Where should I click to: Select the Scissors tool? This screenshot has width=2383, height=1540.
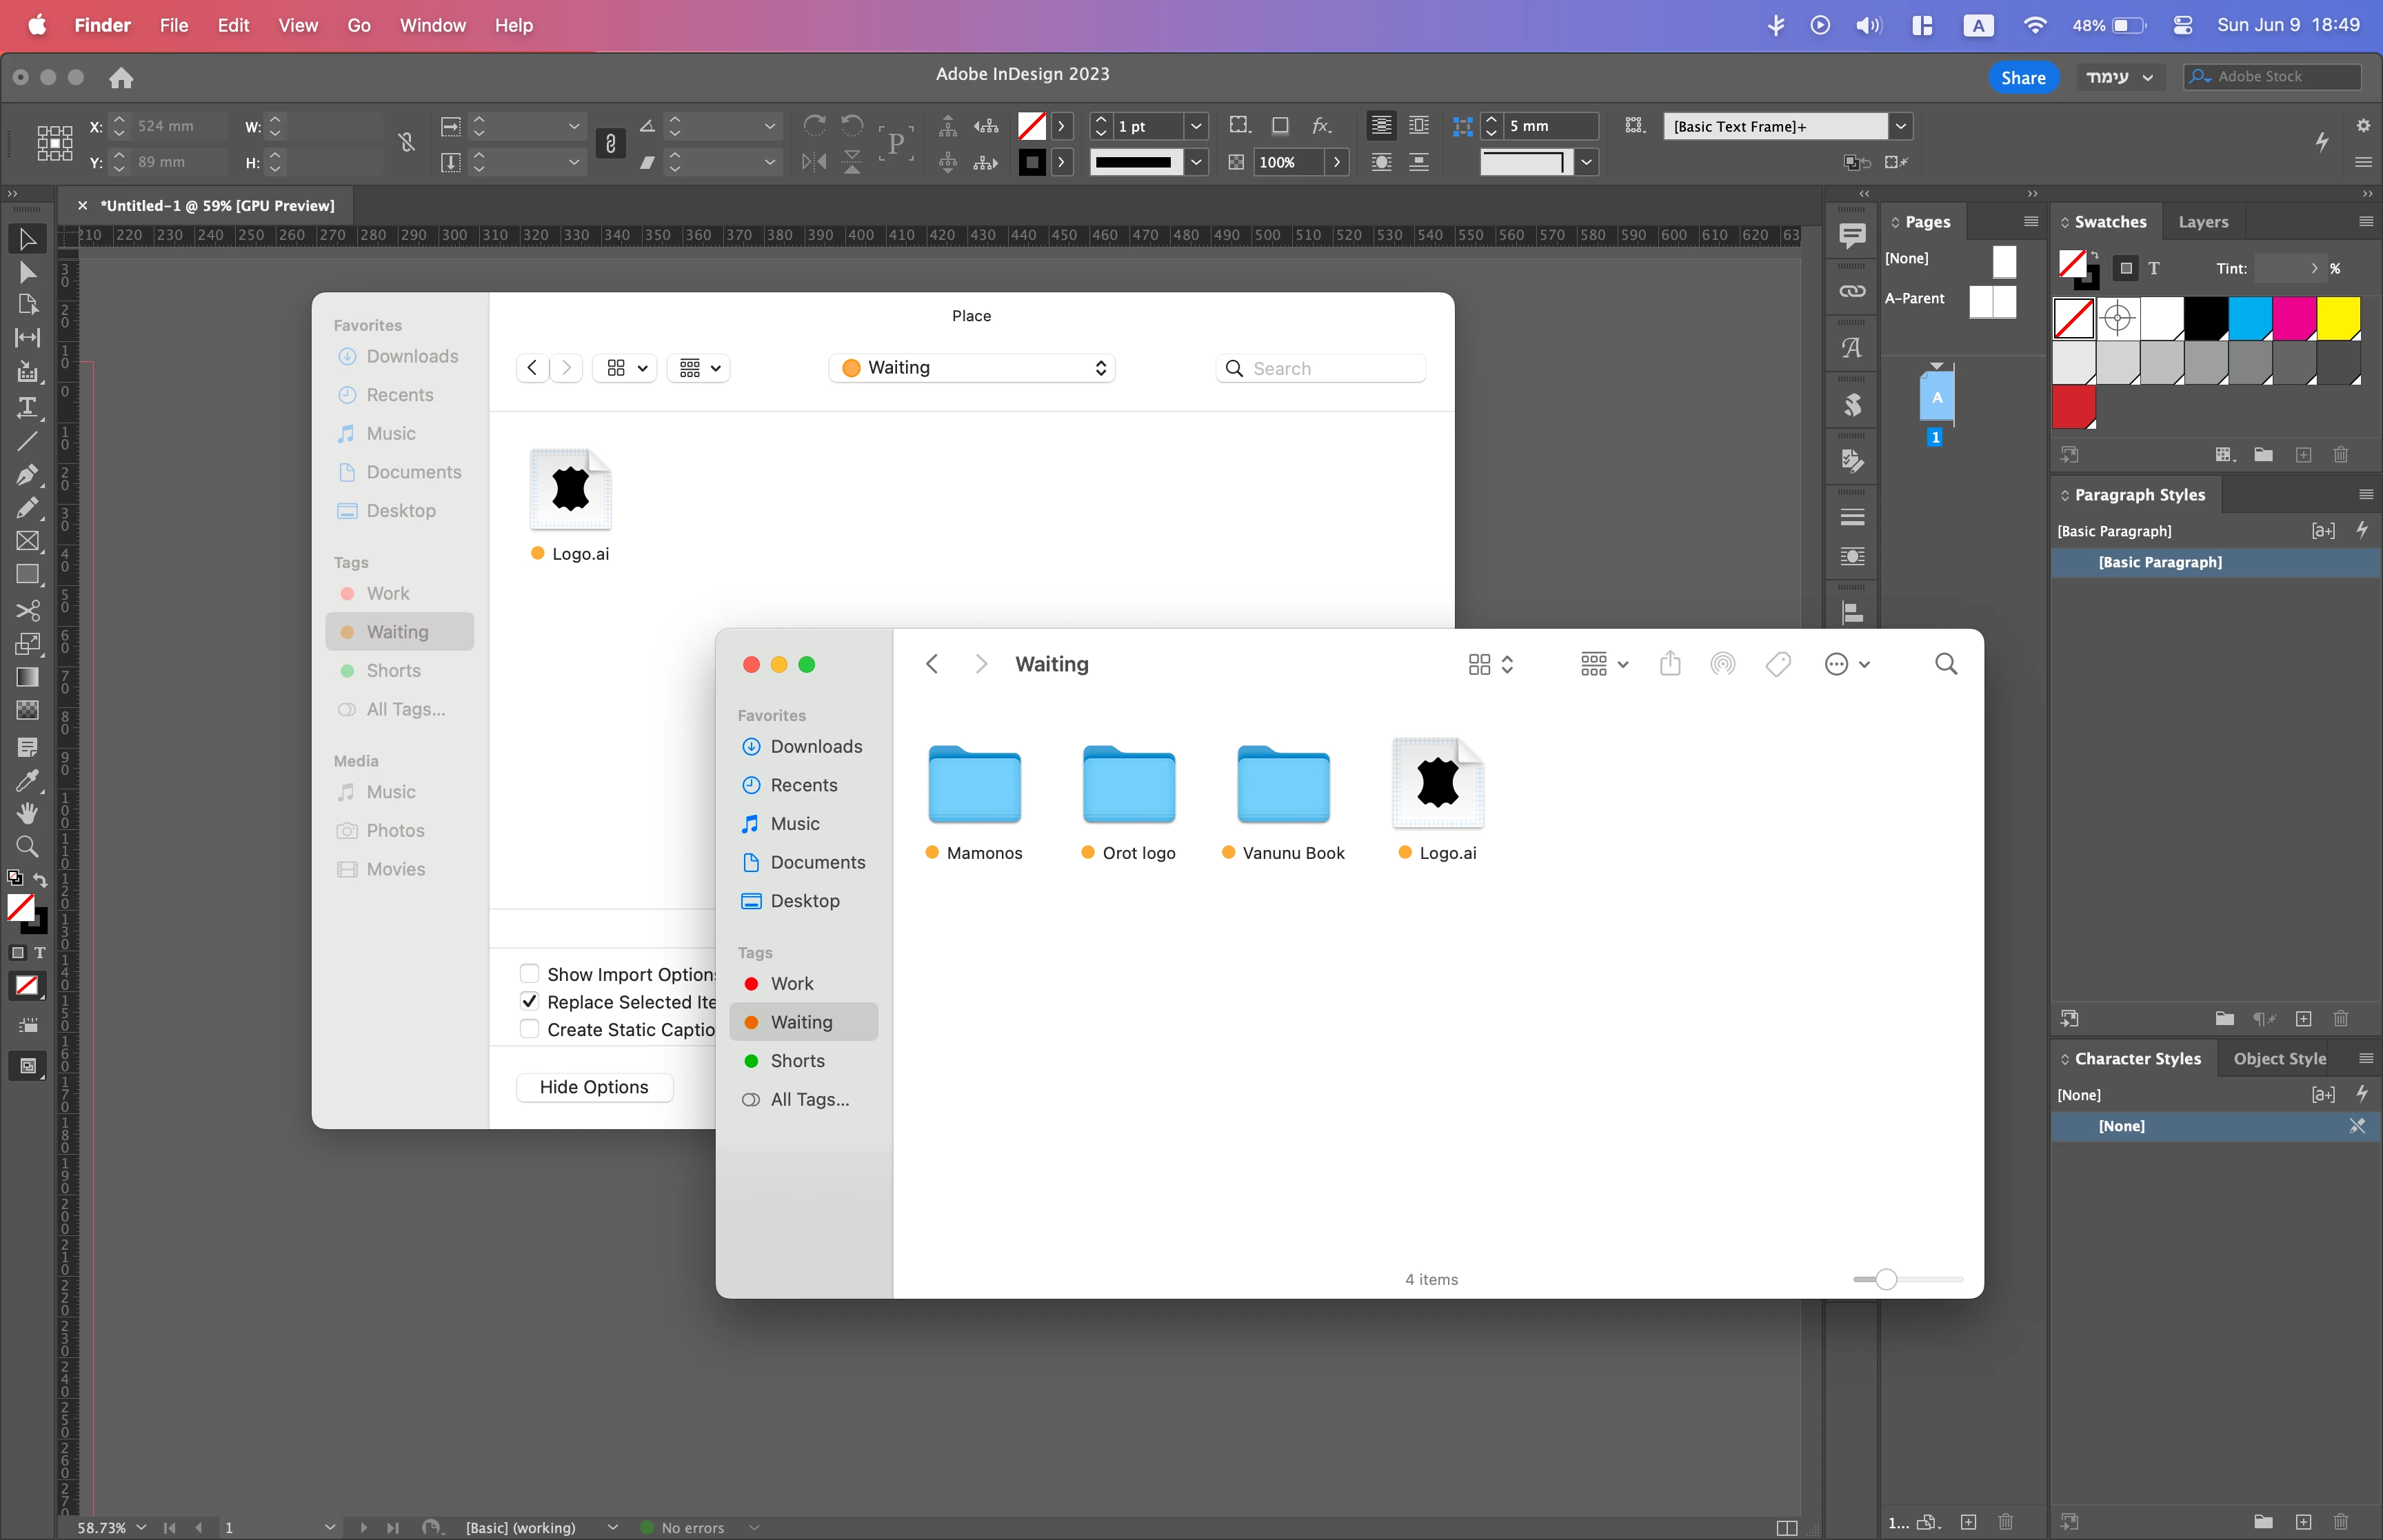click(x=27, y=609)
